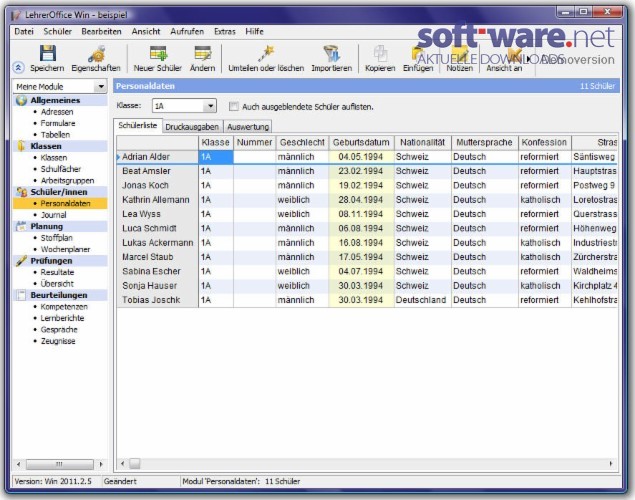
Task: Click the Speichern floppy disk icon
Action: pyautogui.click(x=47, y=53)
